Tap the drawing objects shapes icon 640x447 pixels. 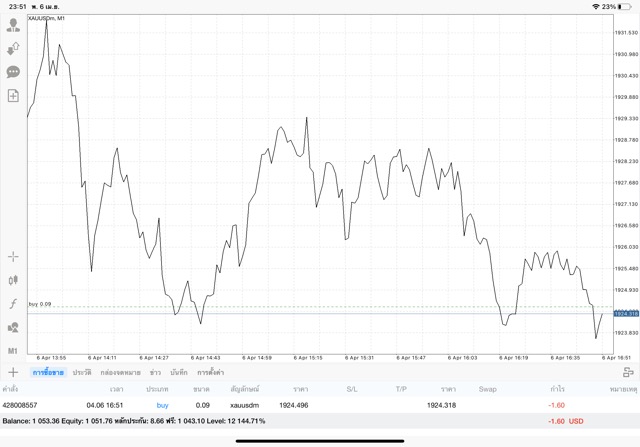pyautogui.click(x=13, y=328)
